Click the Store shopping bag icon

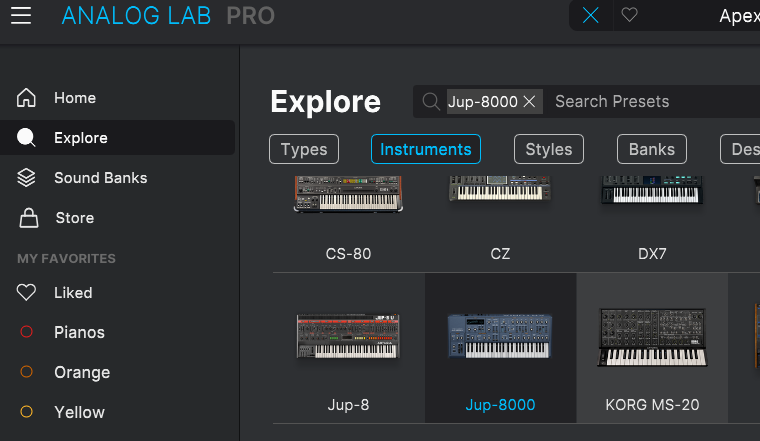(29, 218)
